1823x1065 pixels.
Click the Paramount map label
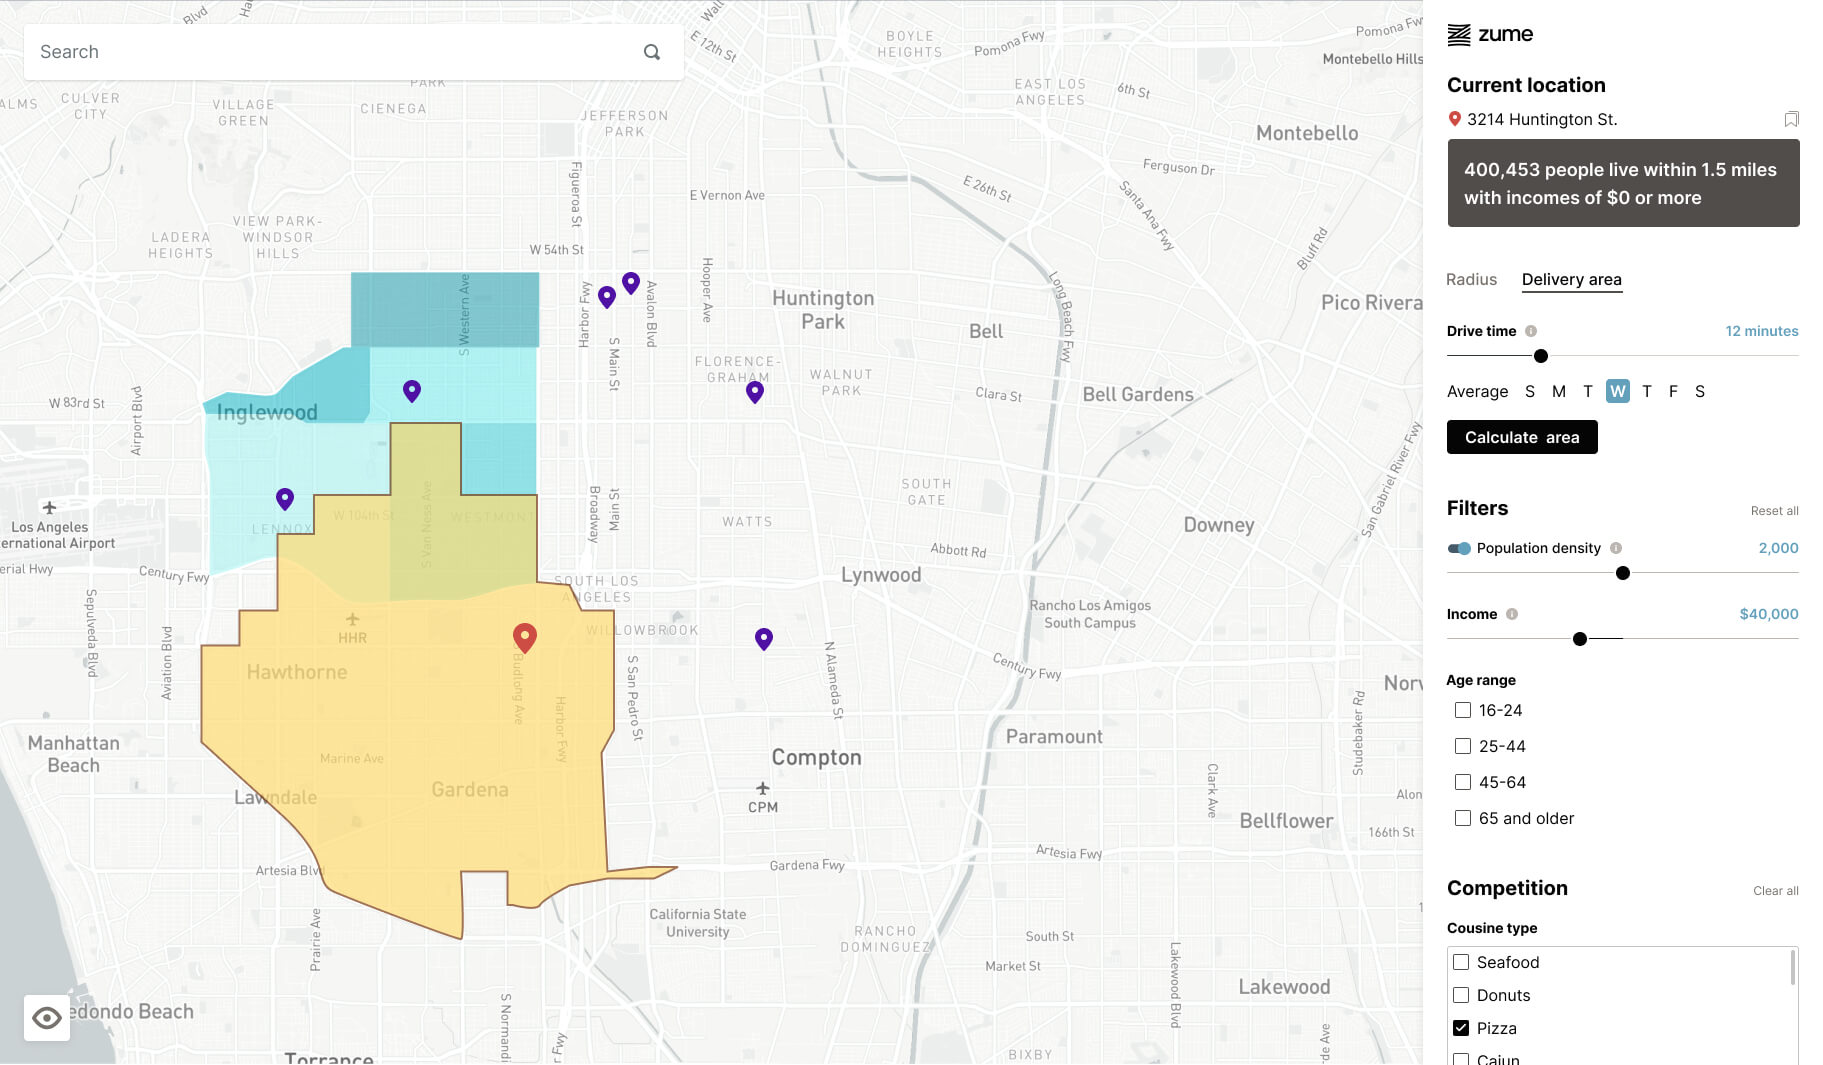(x=1054, y=737)
